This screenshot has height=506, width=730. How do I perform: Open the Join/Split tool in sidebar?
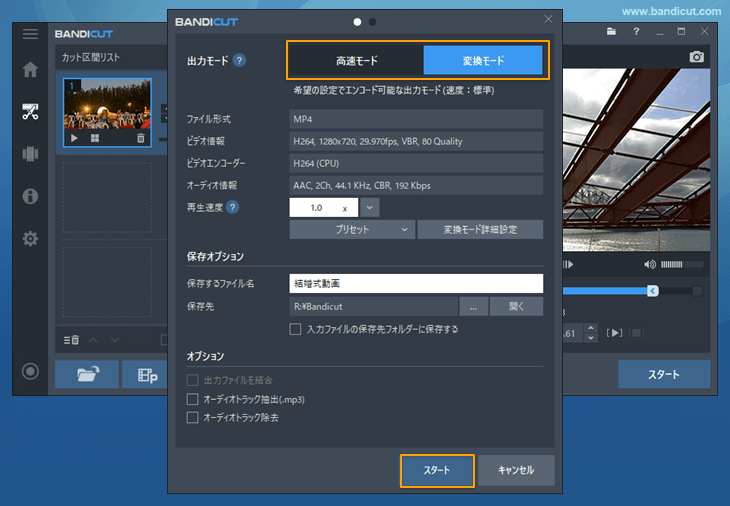pos(30,154)
